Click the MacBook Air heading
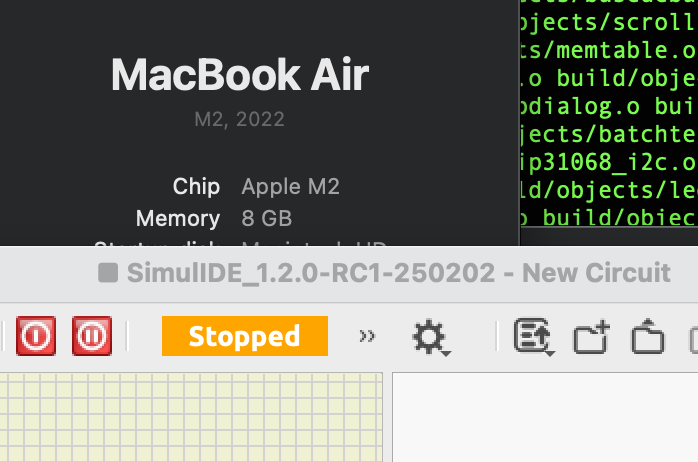Viewport: 698px width, 462px height. pyautogui.click(x=239, y=75)
